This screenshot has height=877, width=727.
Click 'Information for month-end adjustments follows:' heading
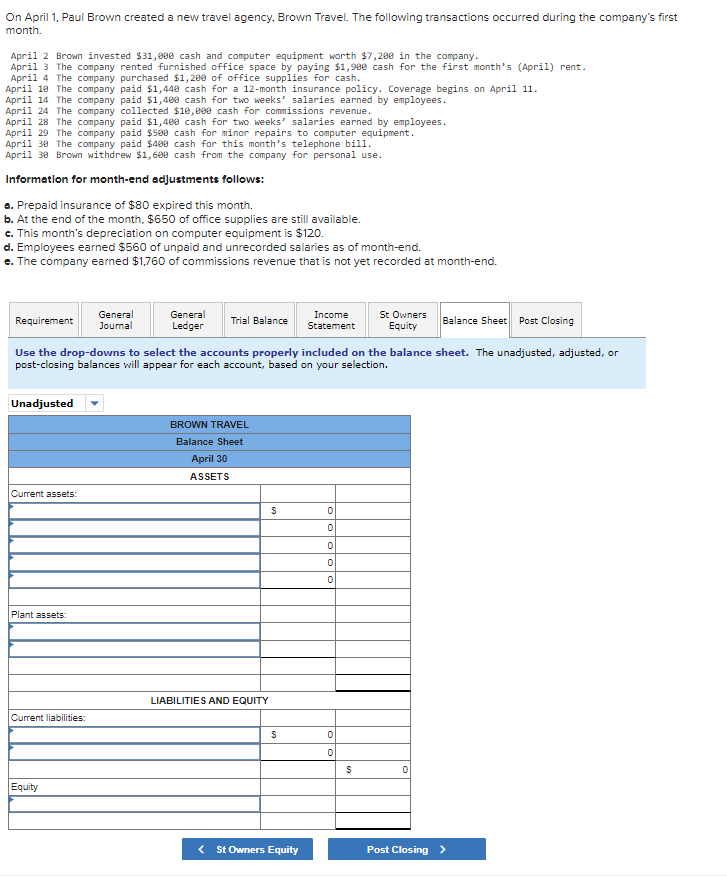point(135,179)
